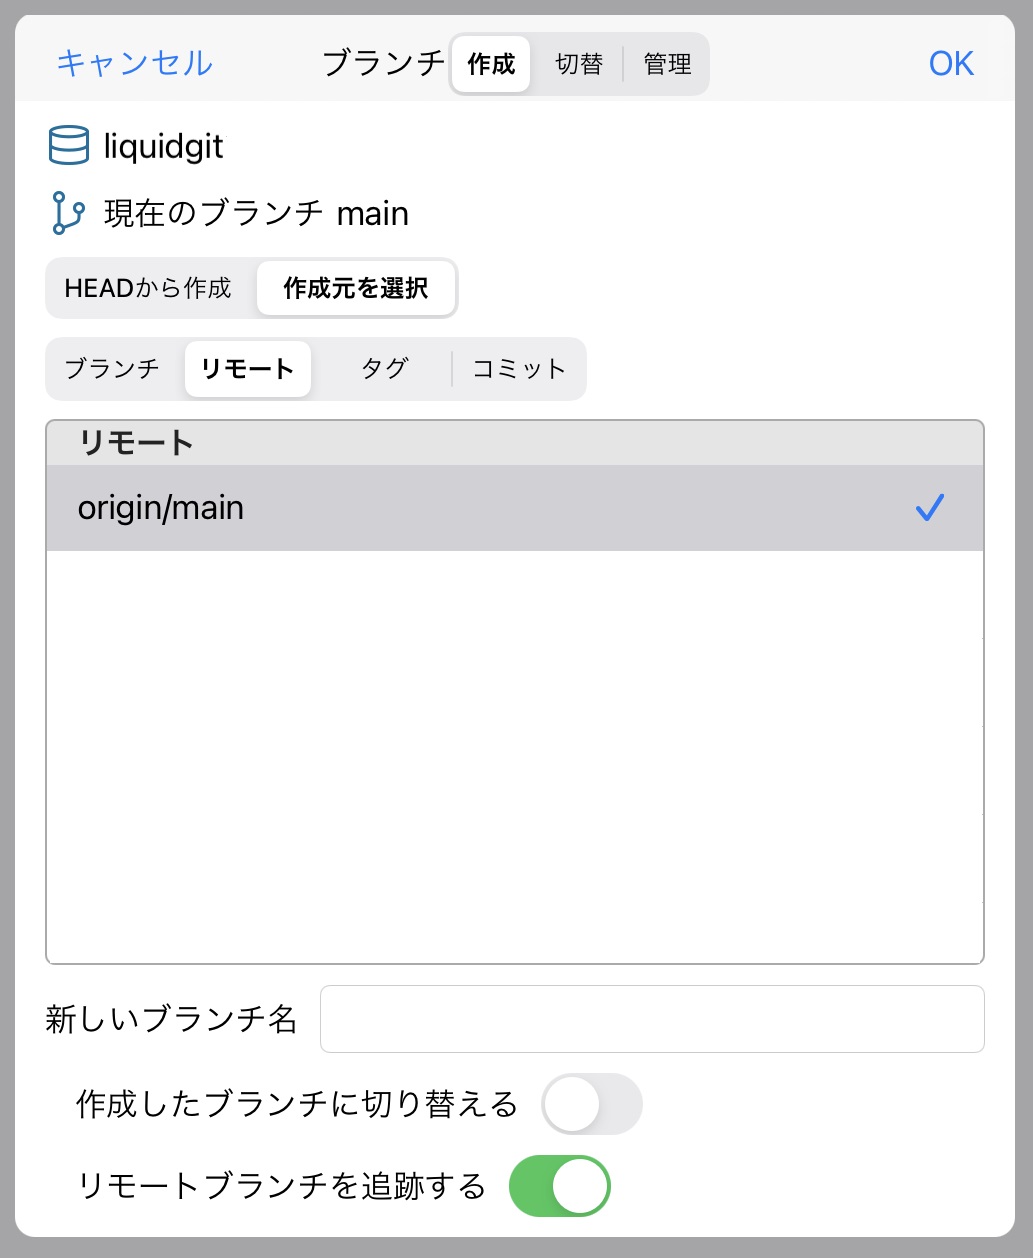The height and width of the screenshot is (1258, 1033).
Task: Show the コミット source list
Action: coord(519,369)
